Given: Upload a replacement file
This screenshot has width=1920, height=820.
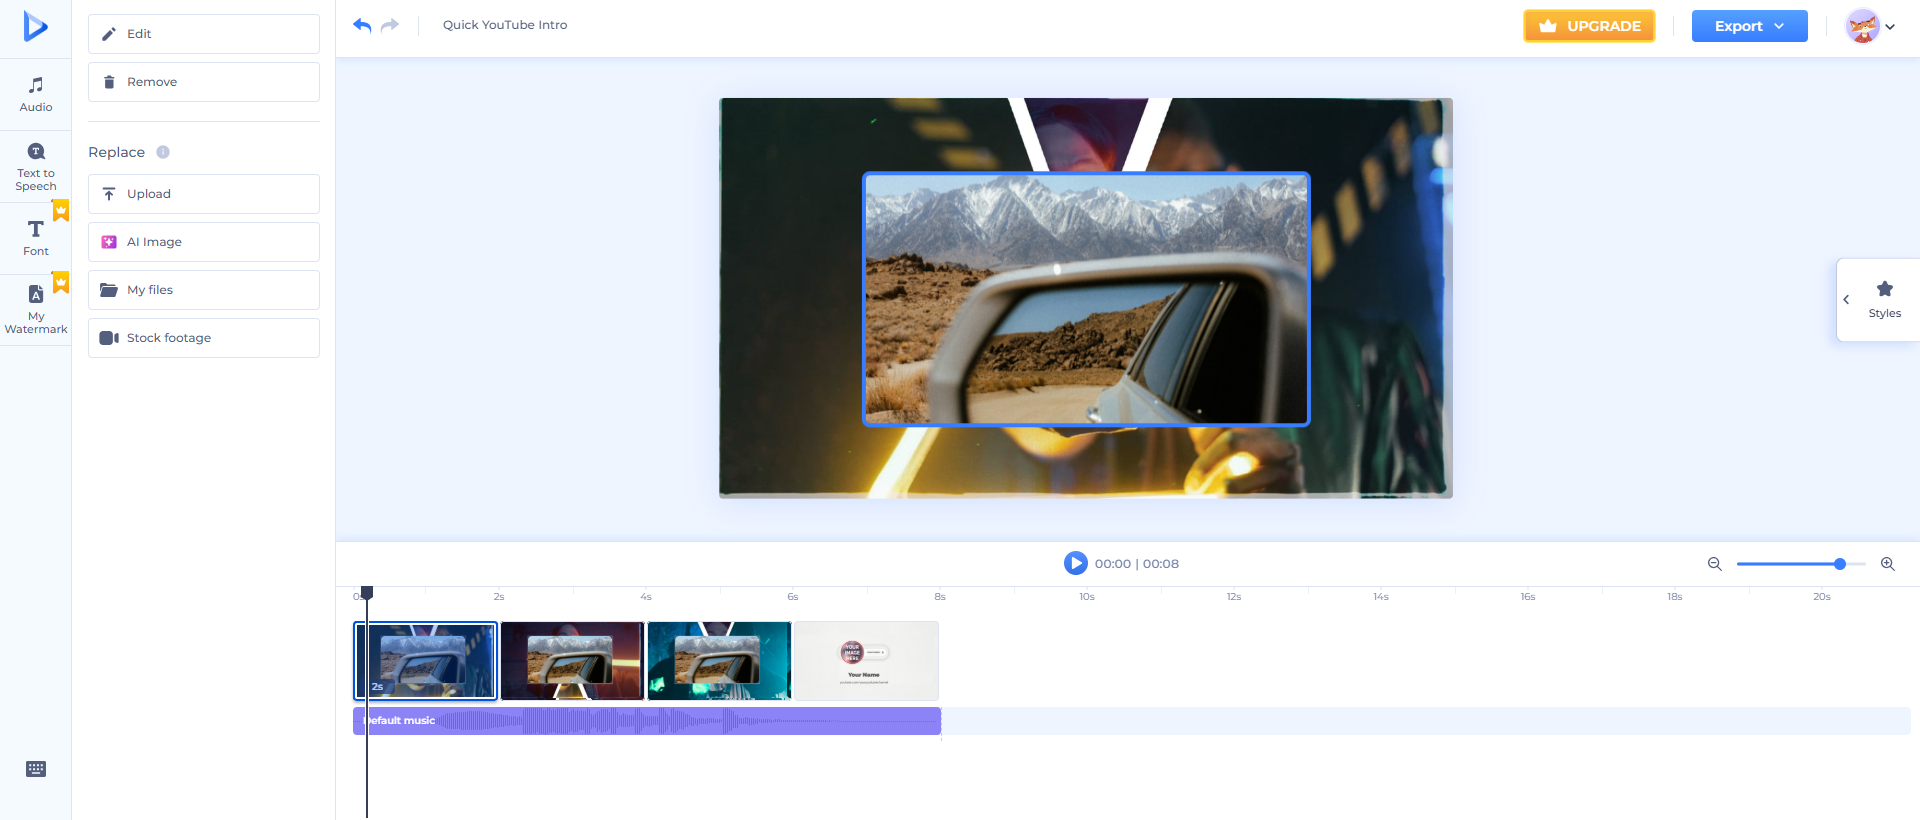Looking at the screenshot, I should tap(204, 194).
